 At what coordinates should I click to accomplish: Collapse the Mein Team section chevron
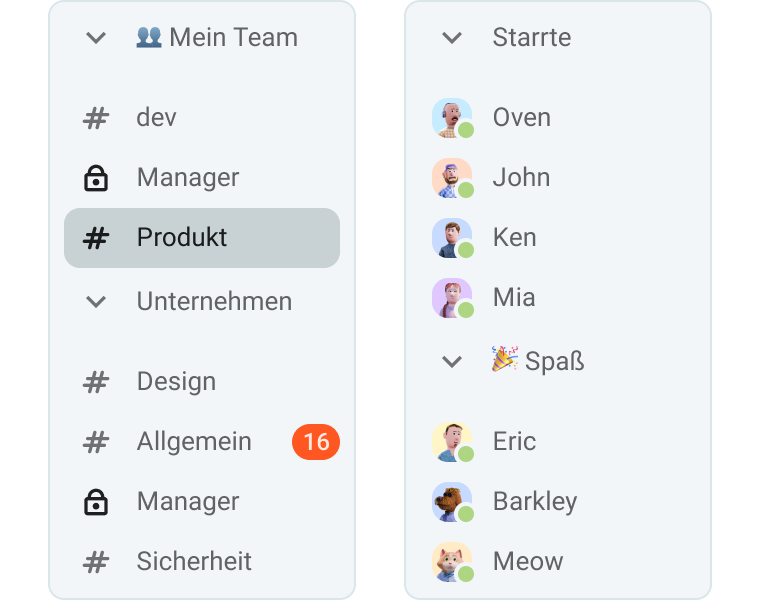(96, 38)
